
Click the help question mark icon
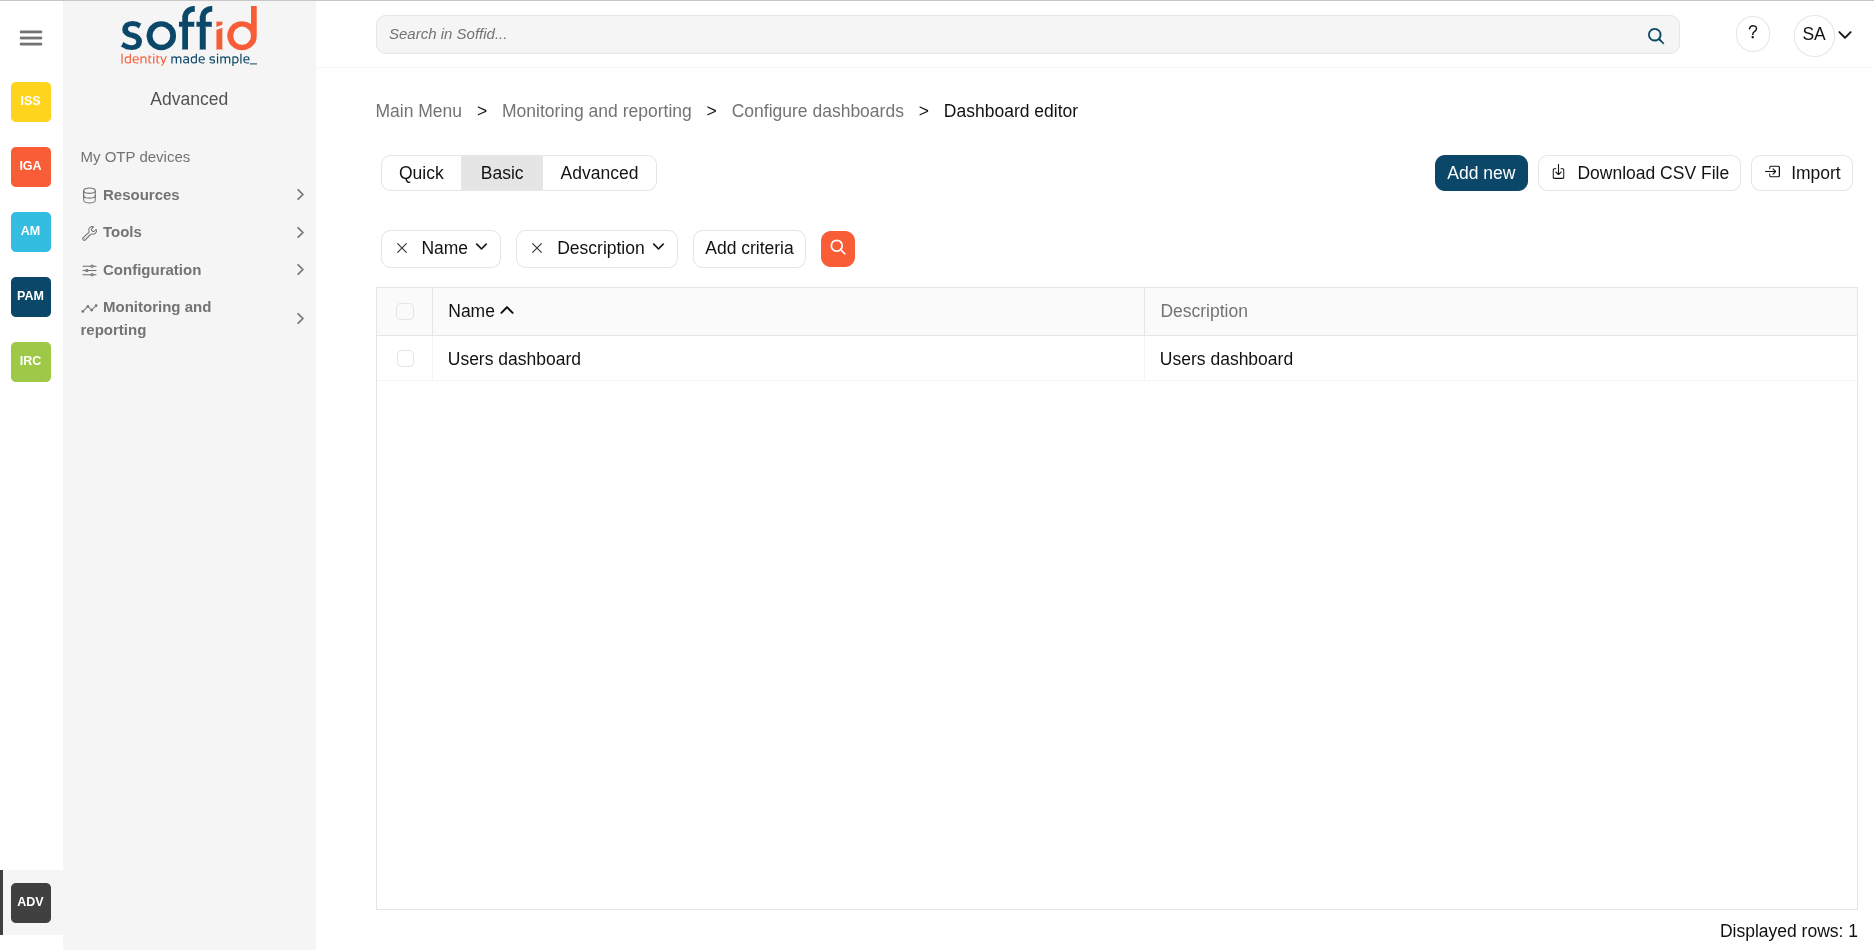pos(1752,34)
